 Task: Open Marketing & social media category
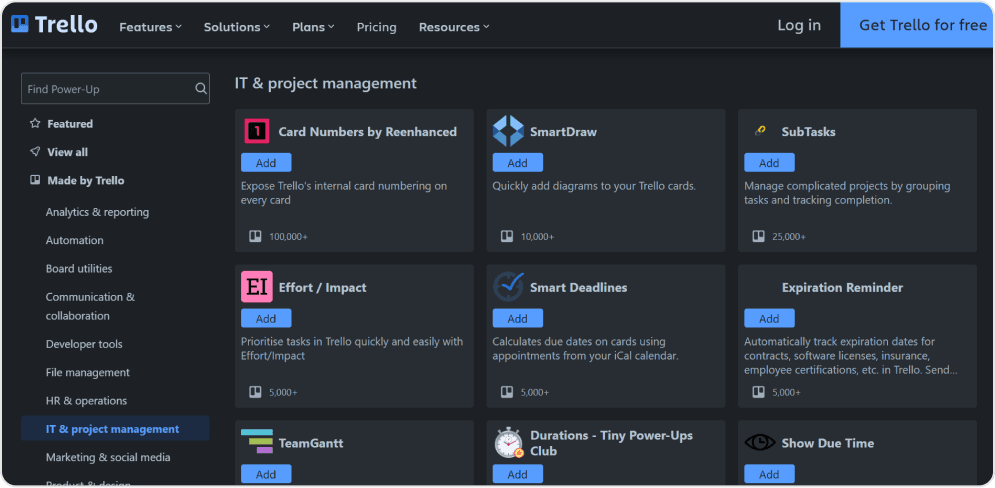[x=108, y=458]
